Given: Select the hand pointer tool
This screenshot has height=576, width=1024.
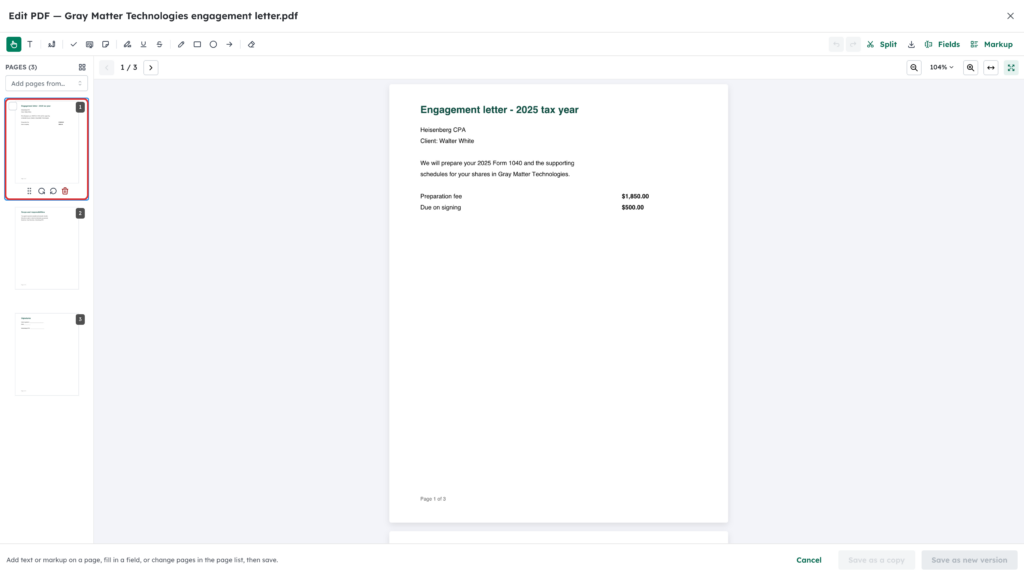Looking at the screenshot, I should (x=14, y=44).
